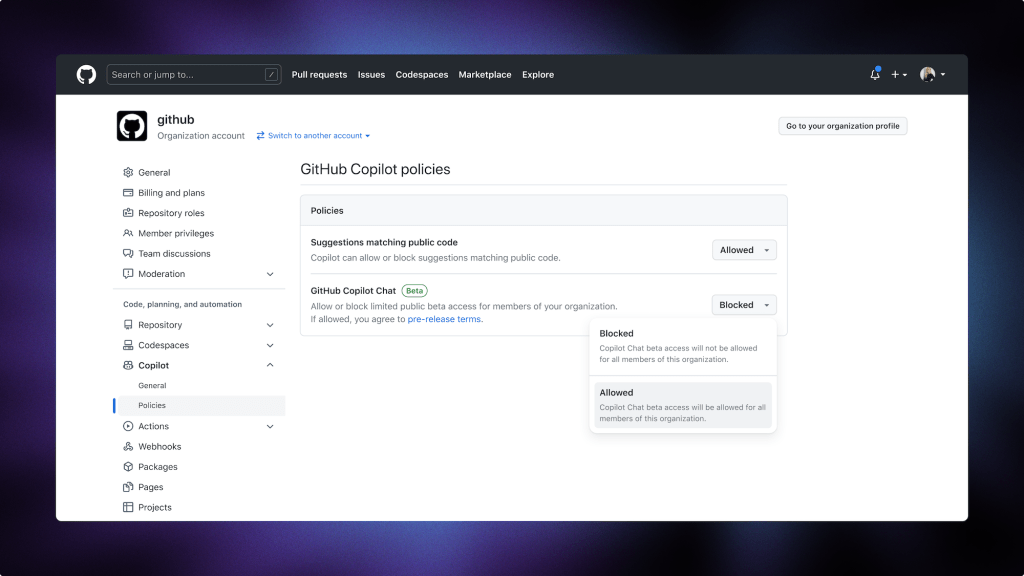
Task: Open the create new (+) menu
Action: tap(898, 74)
